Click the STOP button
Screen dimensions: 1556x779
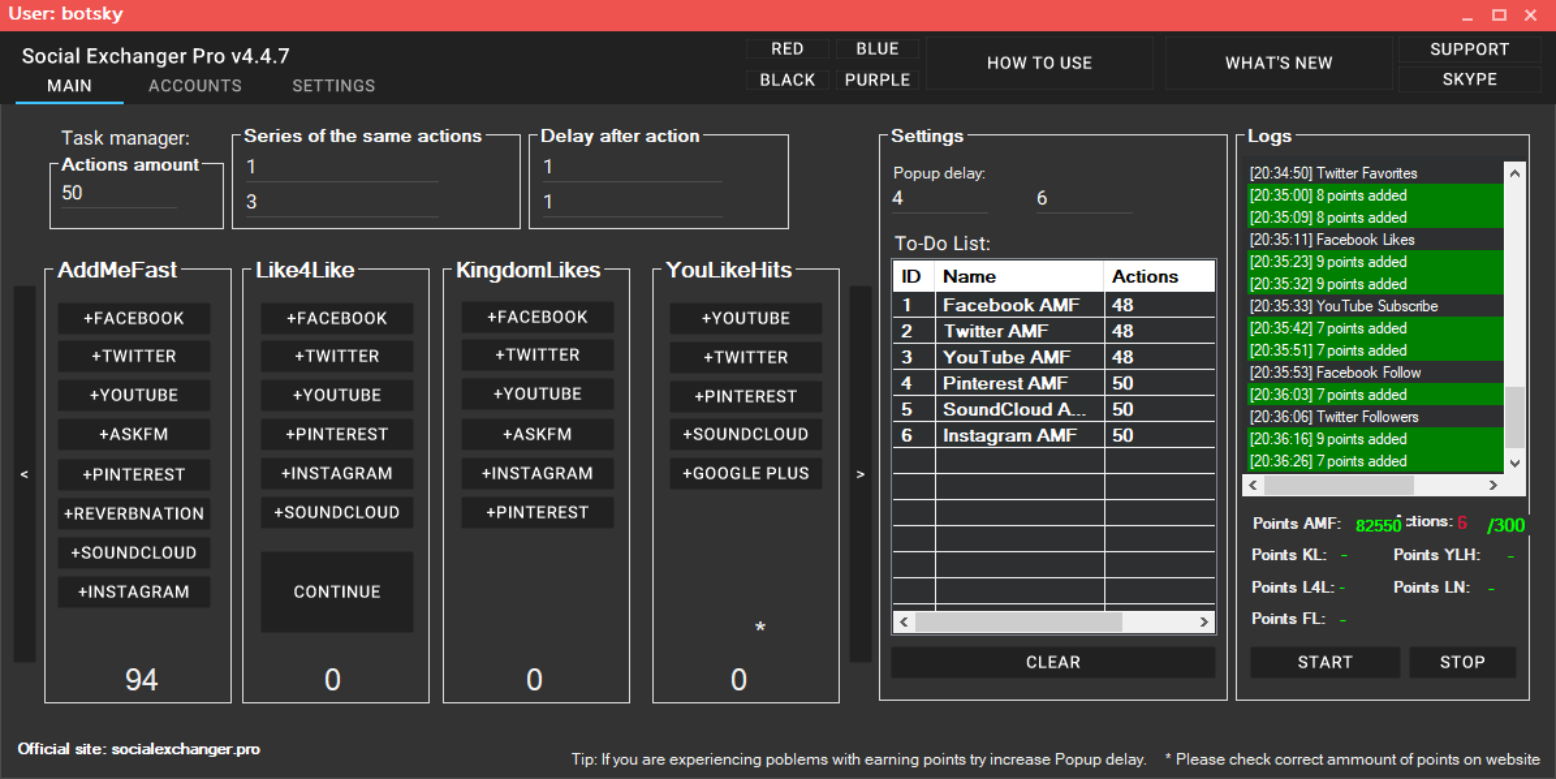[x=1462, y=662]
